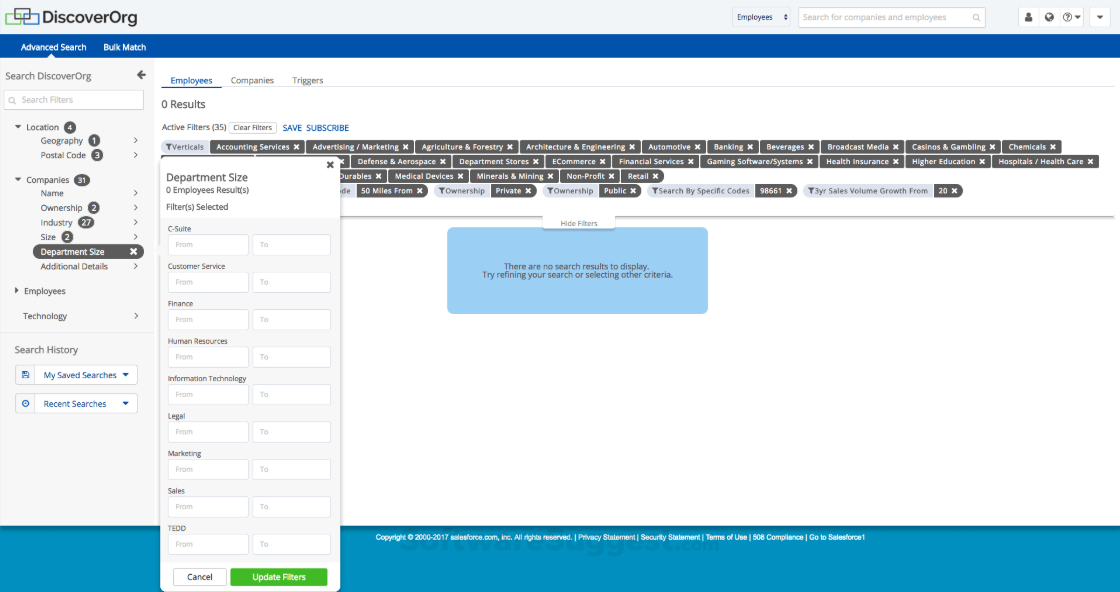Collapse the Search DiscoverOrg sidebar arrow
This screenshot has width=1120, height=592.
coord(141,74)
